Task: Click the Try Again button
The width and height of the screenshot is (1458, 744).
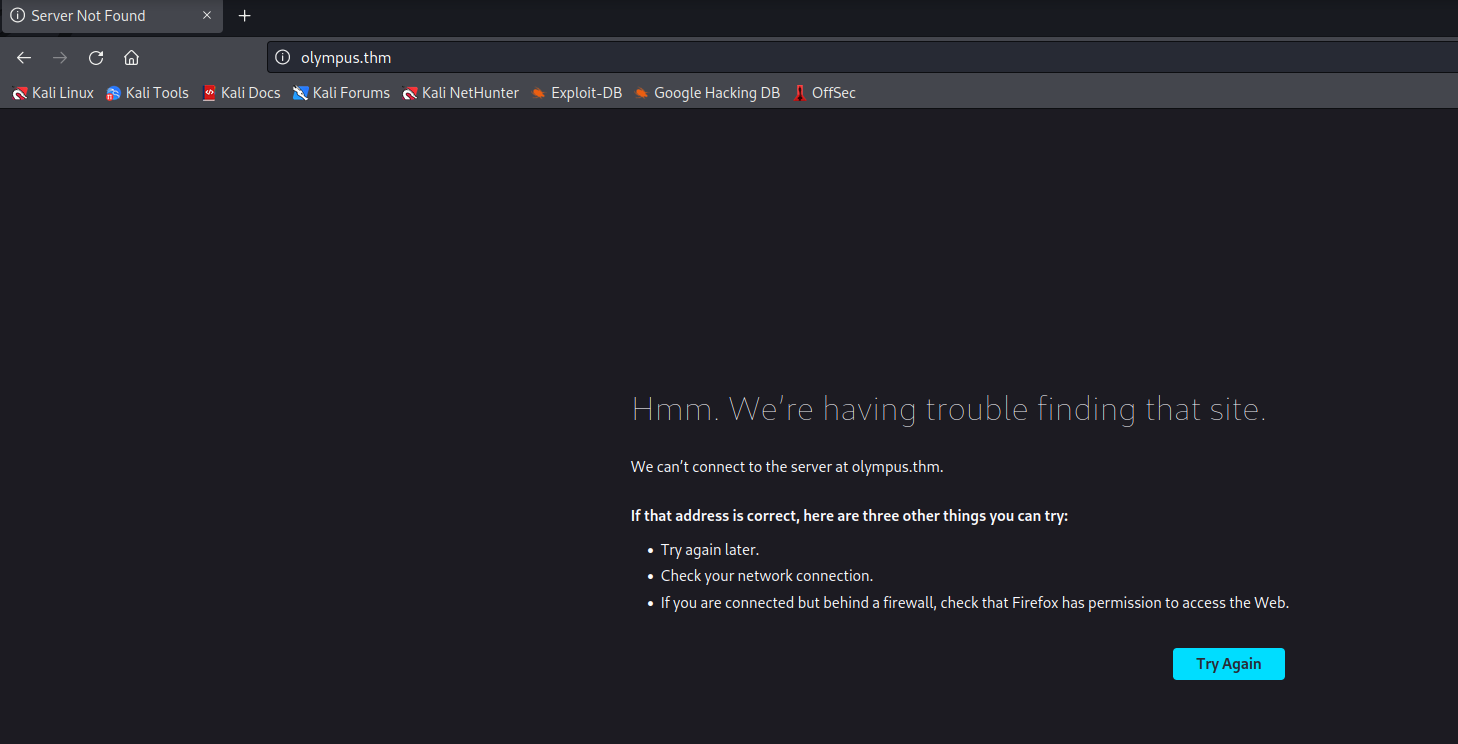Action: coord(1228,663)
